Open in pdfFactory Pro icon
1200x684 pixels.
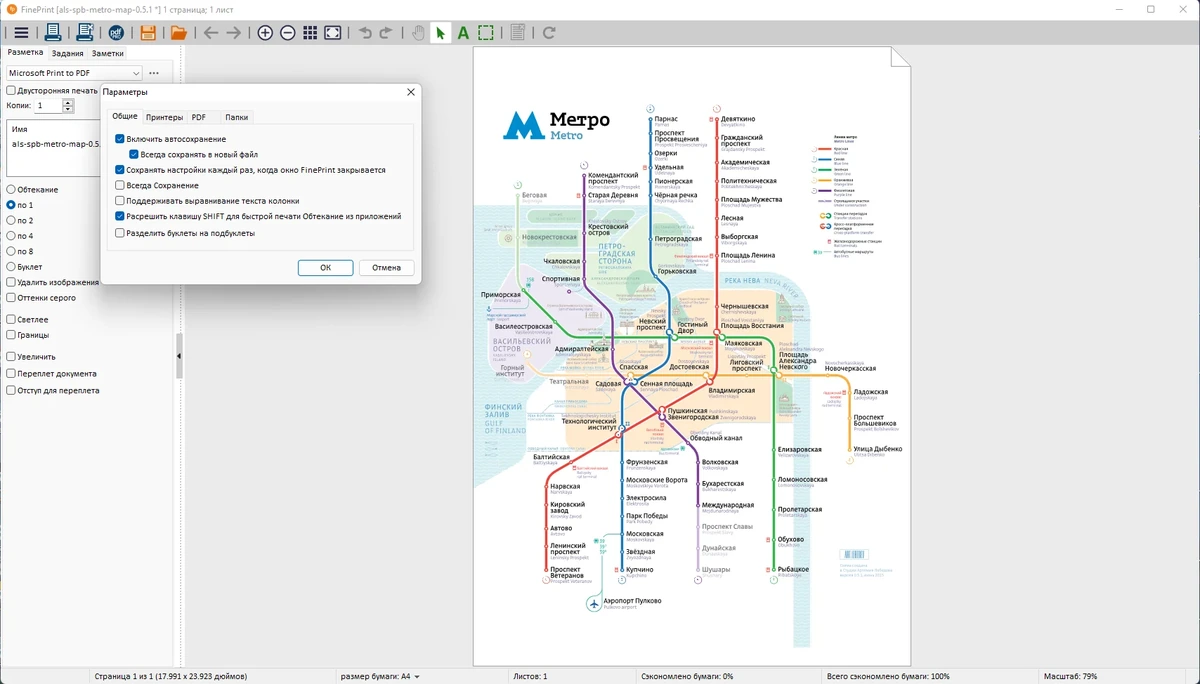(117, 33)
